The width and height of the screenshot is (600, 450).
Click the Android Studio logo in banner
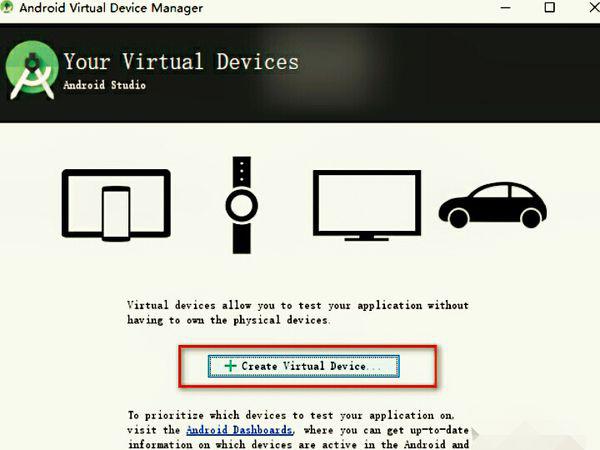[32, 70]
